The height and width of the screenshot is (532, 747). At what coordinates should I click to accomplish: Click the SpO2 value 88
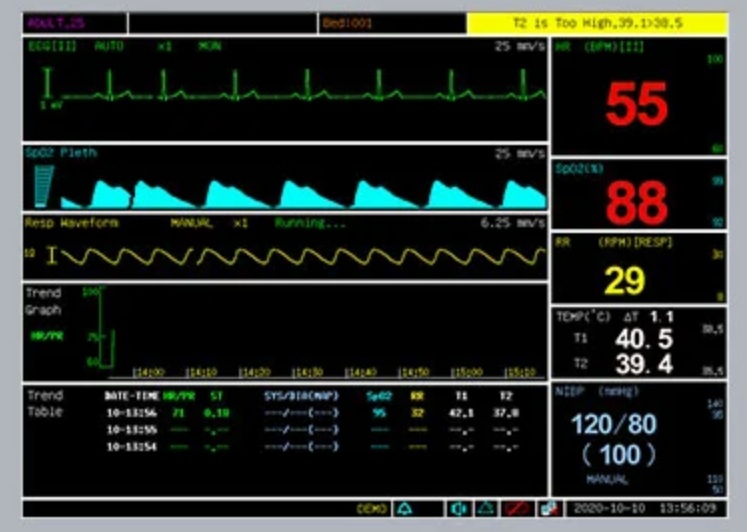(x=636, y=203)
